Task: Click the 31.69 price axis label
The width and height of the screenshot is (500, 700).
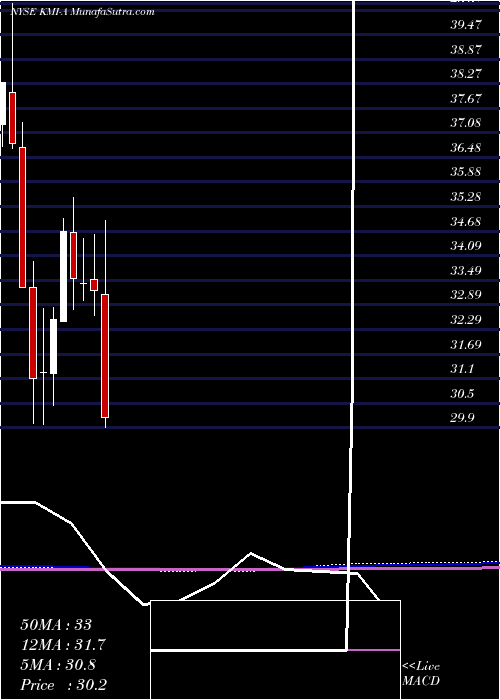Action: [466, 344]
